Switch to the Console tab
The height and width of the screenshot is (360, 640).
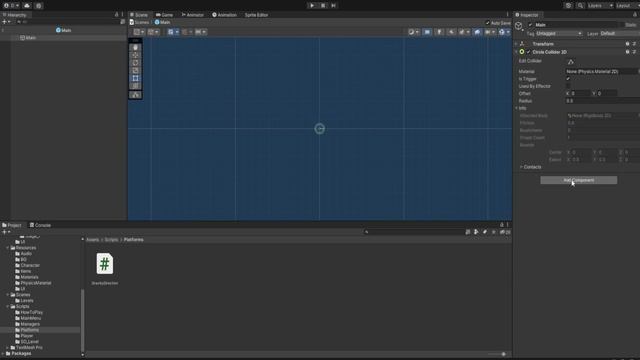pyautogui.click(x=40, y=225)
